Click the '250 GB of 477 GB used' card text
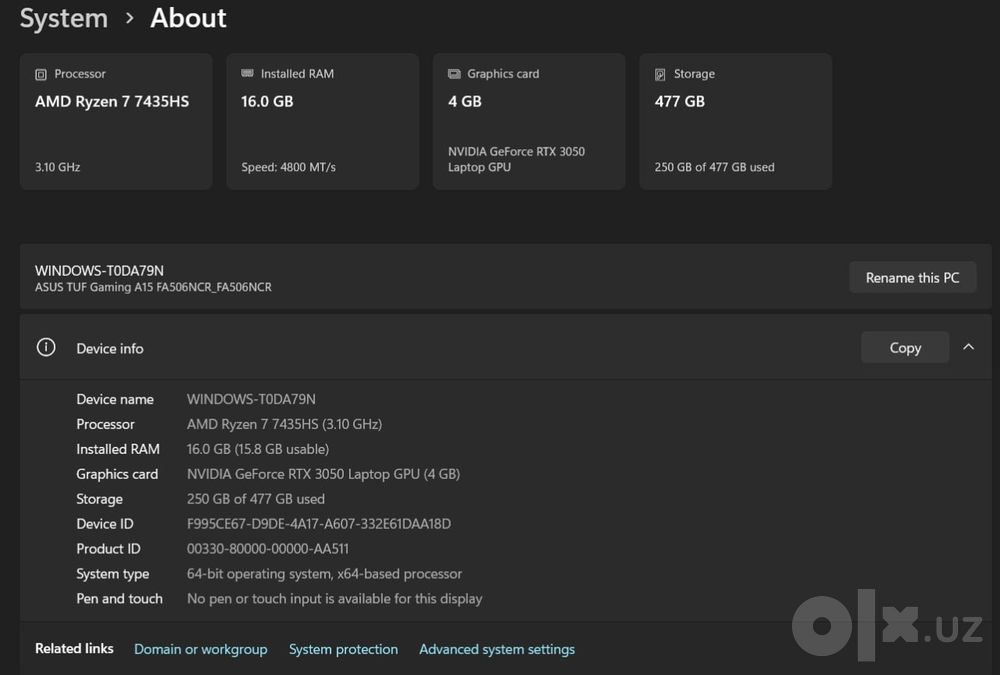 click(x=714, y=167)
